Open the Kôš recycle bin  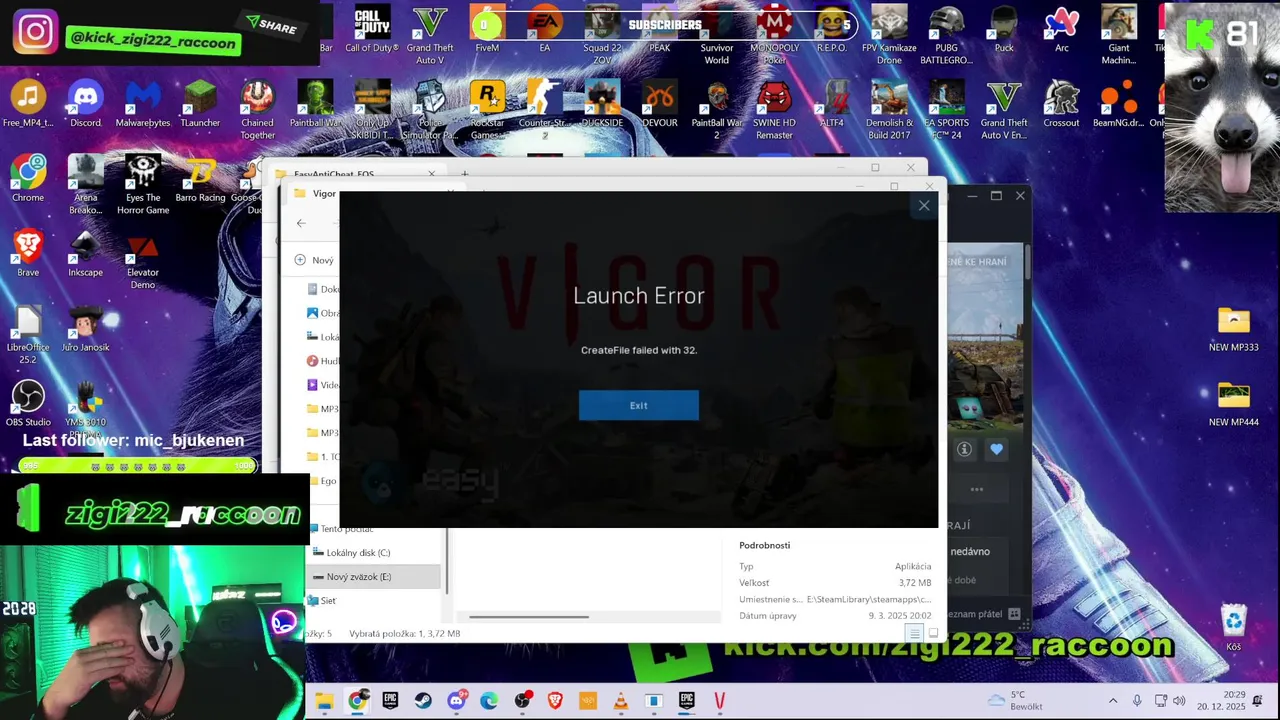pyautogui.click(x=1233, y=628)
